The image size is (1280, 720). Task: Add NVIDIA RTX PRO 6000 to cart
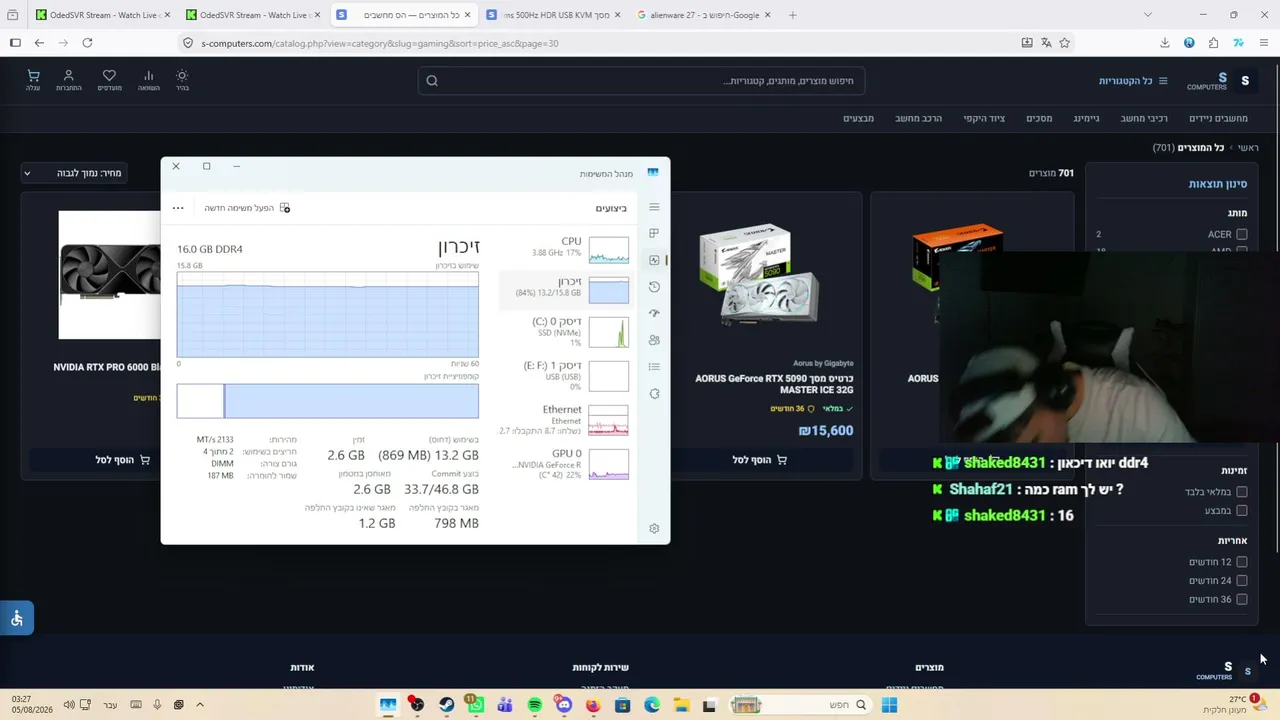[x=122, y=460]
